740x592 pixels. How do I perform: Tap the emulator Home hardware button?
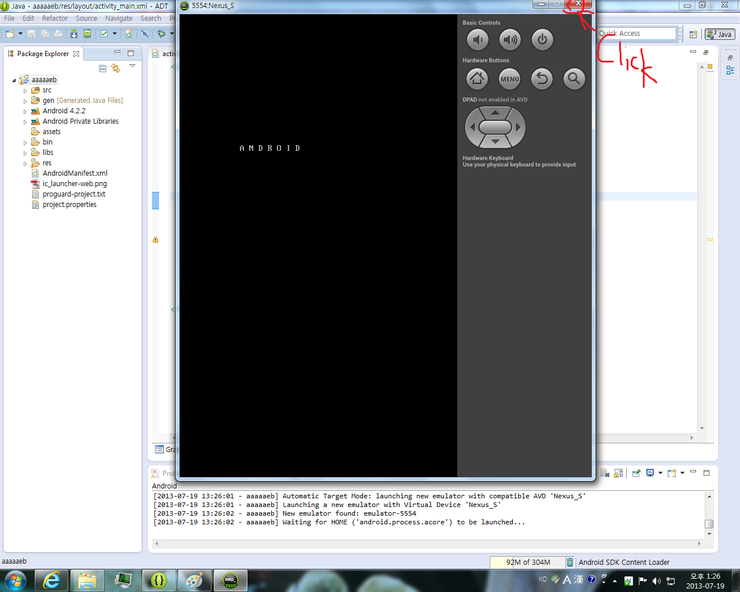point(477,78)
